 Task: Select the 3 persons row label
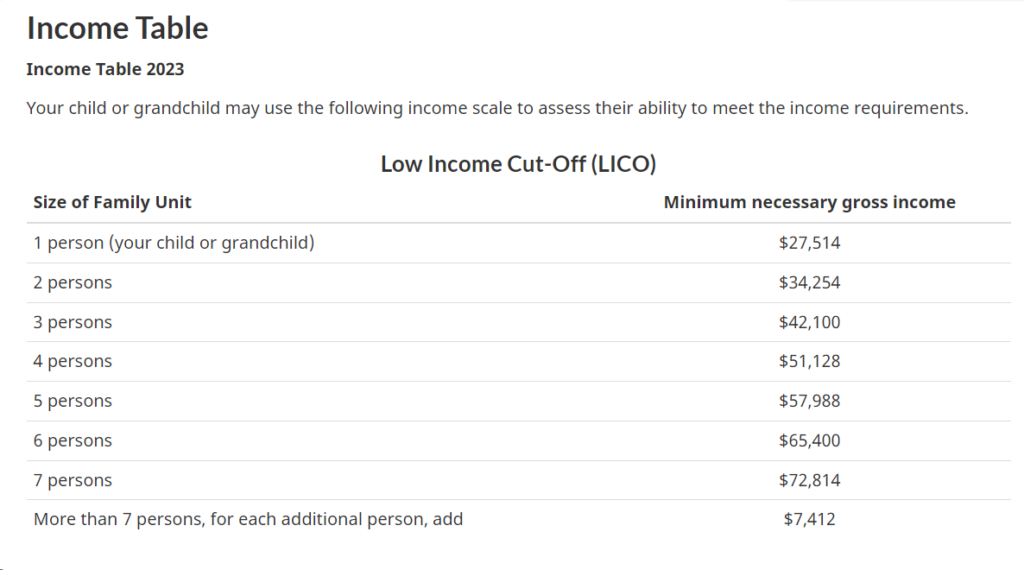pos(72,322)
